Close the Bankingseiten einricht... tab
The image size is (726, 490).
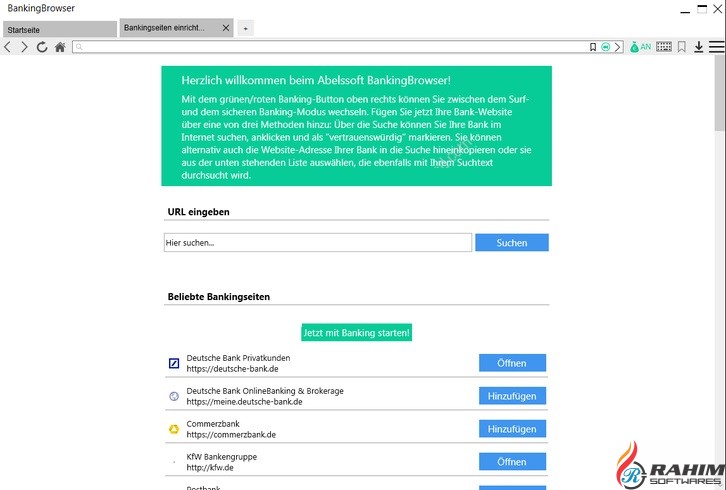click(x=226, y=28)
